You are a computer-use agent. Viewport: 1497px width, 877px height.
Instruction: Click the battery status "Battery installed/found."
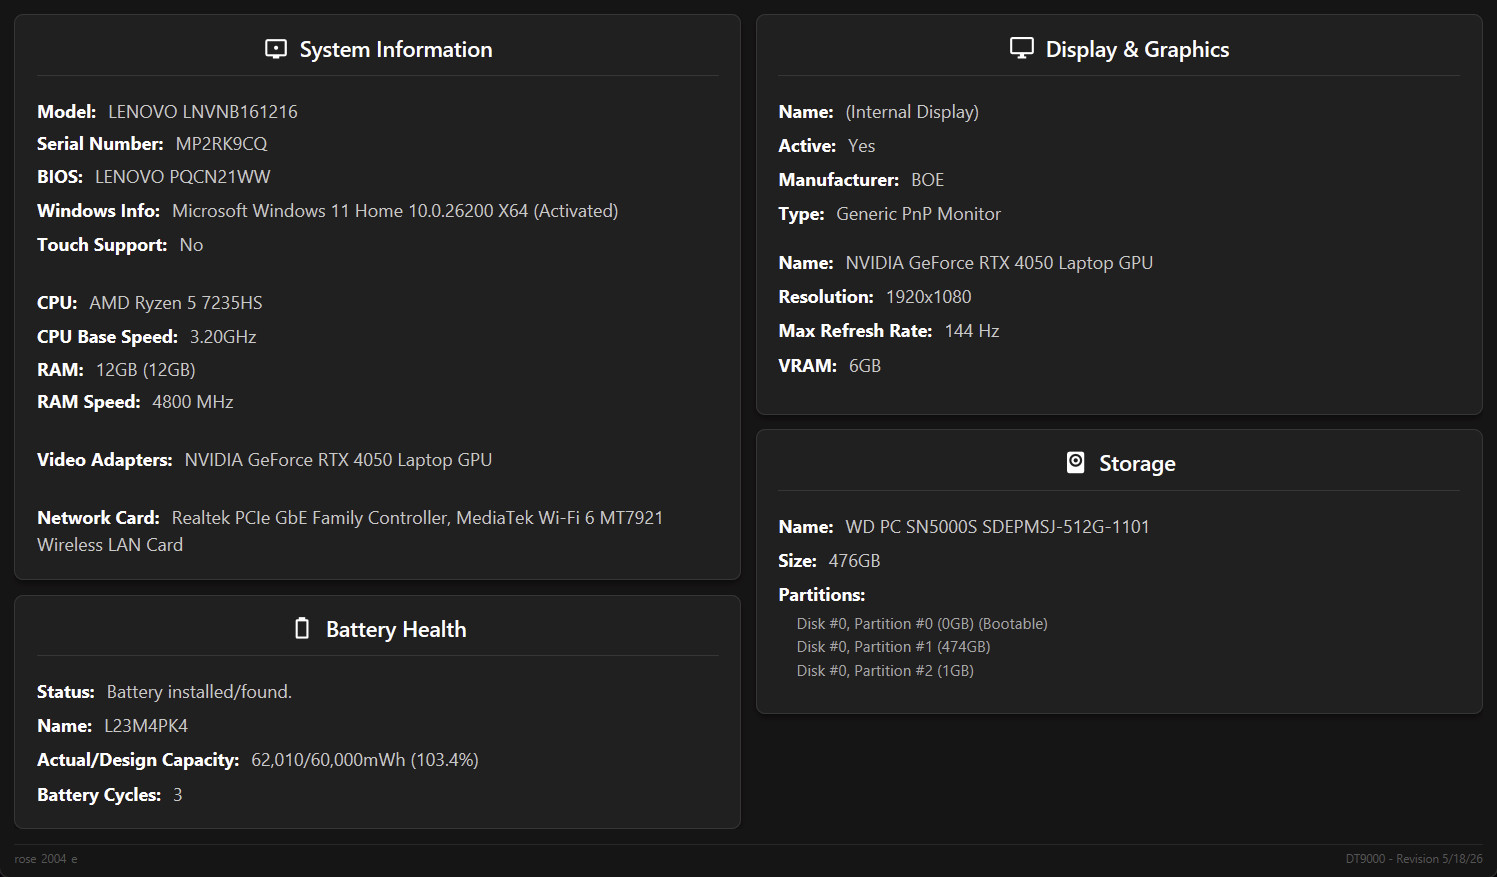(x=200, y=692)
